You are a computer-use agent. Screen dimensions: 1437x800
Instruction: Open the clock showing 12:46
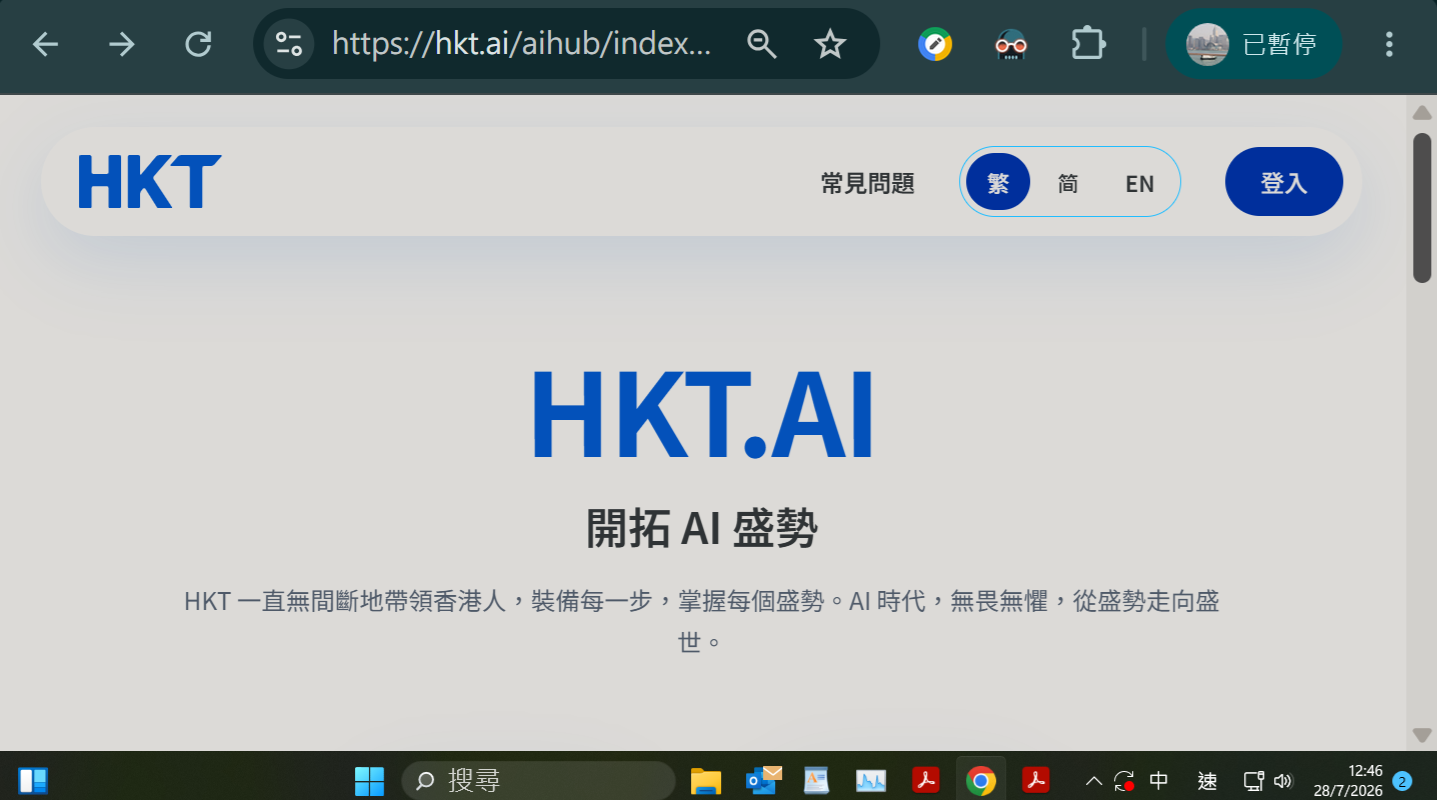[1348, 781]
